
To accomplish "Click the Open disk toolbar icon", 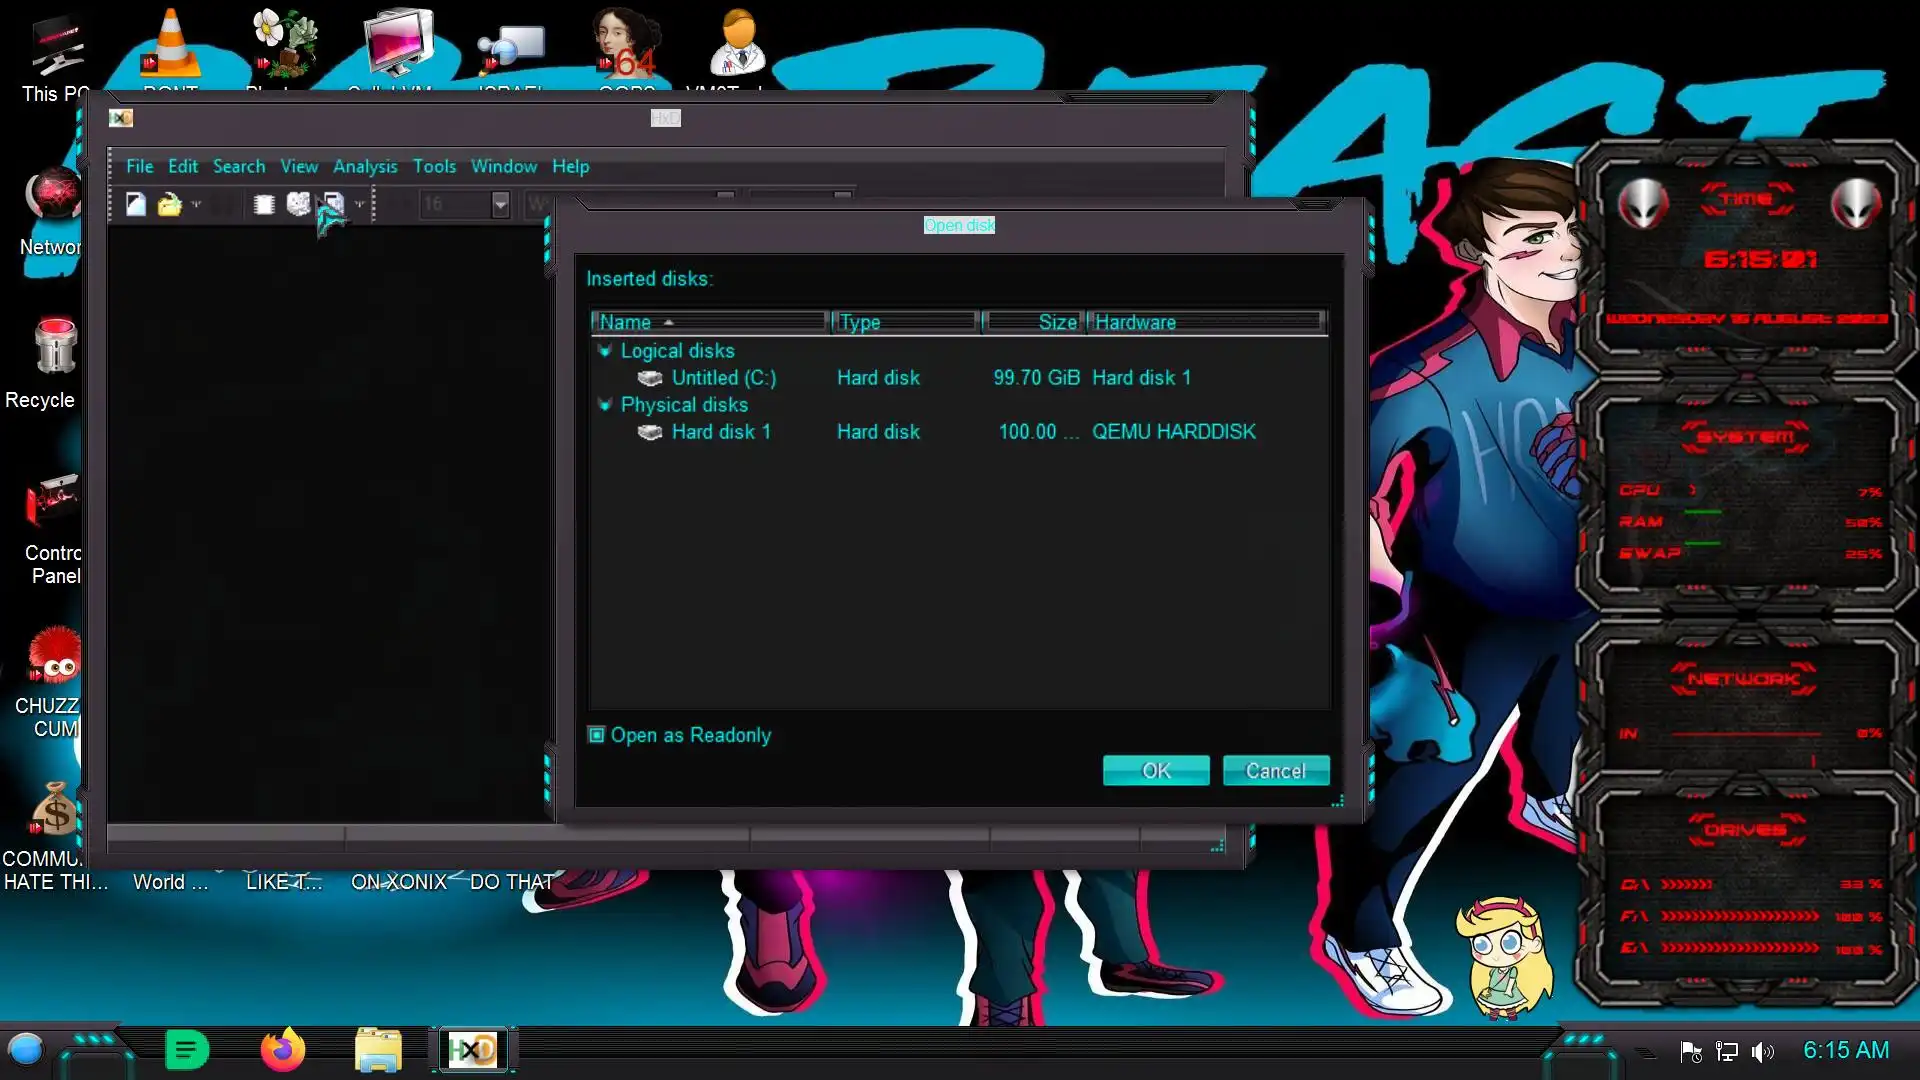I will tap(298, 204).
